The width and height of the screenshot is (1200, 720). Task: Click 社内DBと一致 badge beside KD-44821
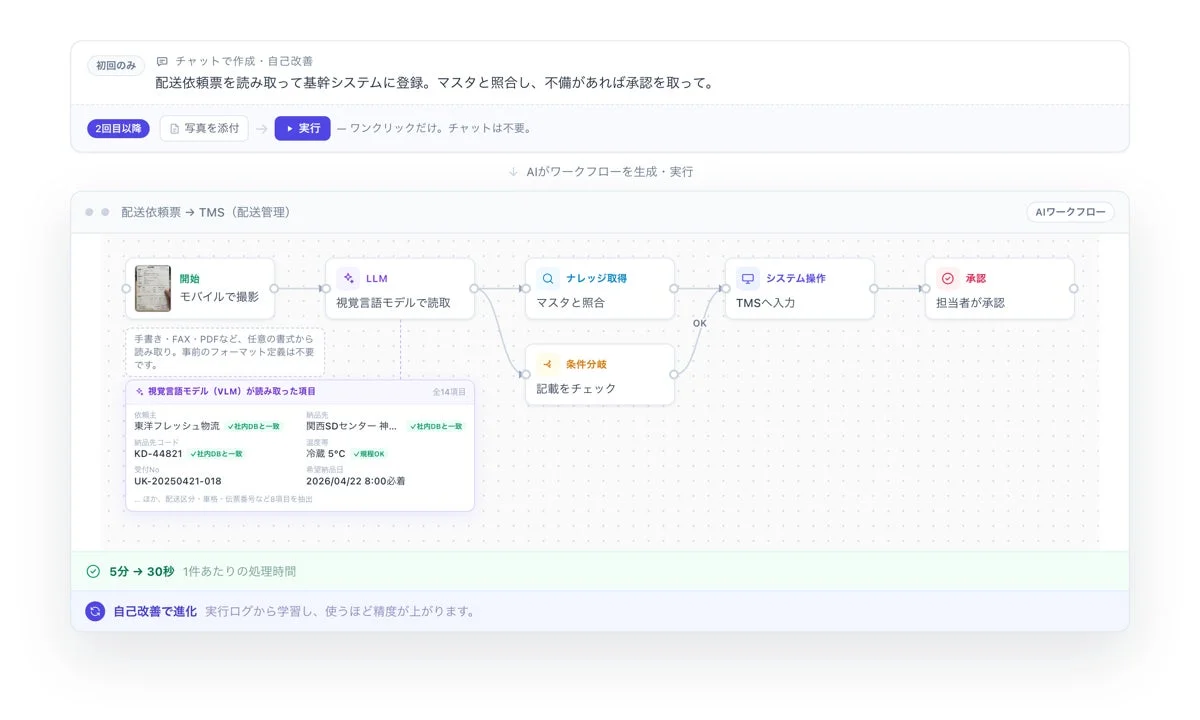(x=216, y=454)
